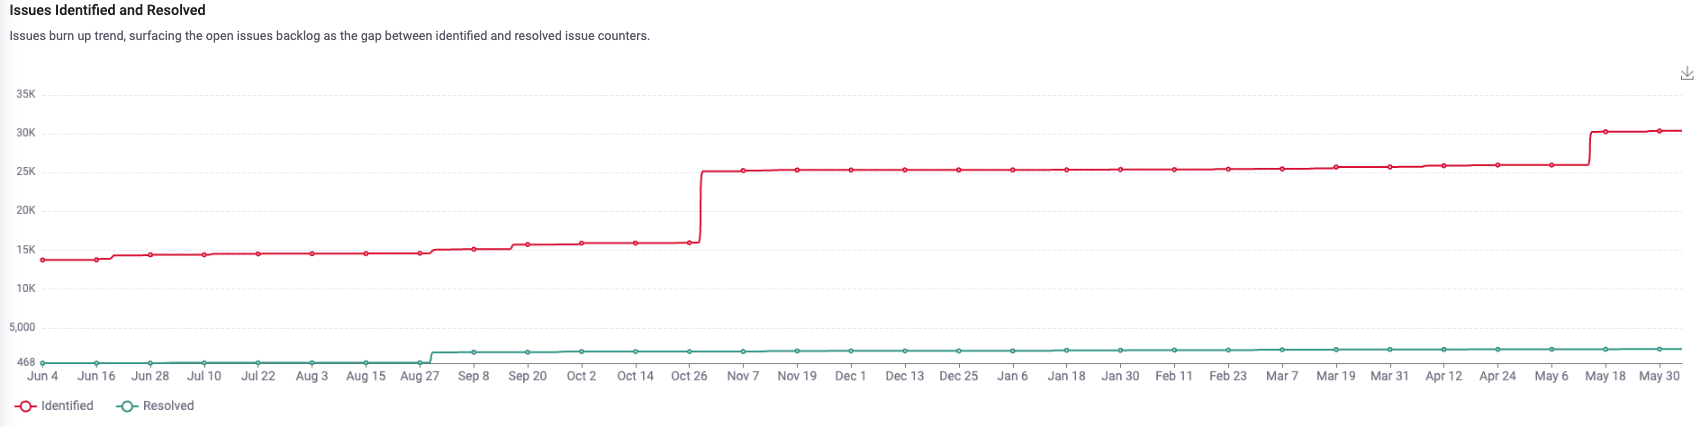The width and height of the screenshot is (1704, 427).
Task: Select Identified data point at Oct 26
Action: (689, 243)
